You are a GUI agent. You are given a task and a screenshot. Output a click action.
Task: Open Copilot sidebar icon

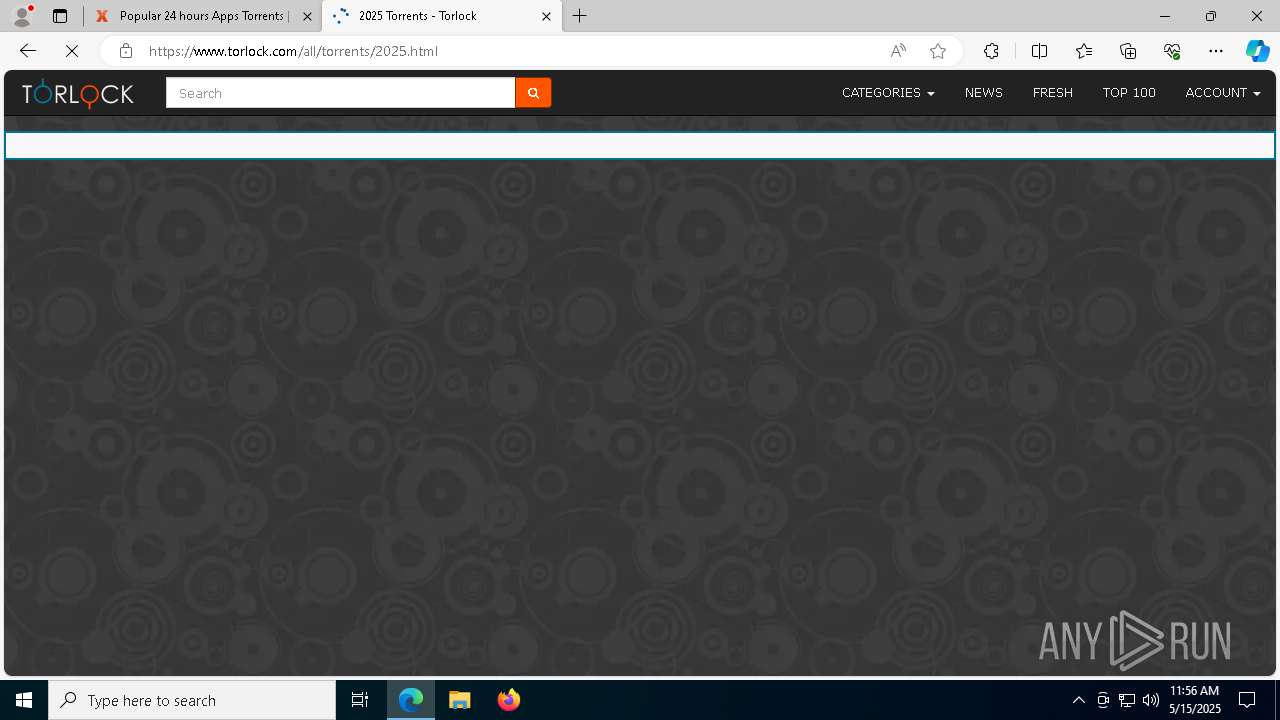point(1257,51)
